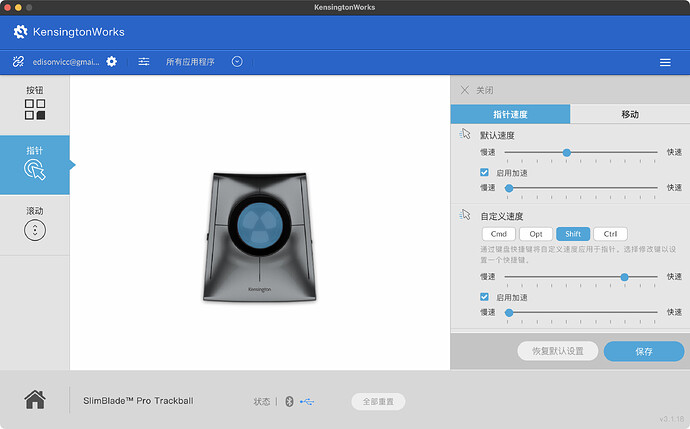Open the hamburger menu icon

(665, 62)
